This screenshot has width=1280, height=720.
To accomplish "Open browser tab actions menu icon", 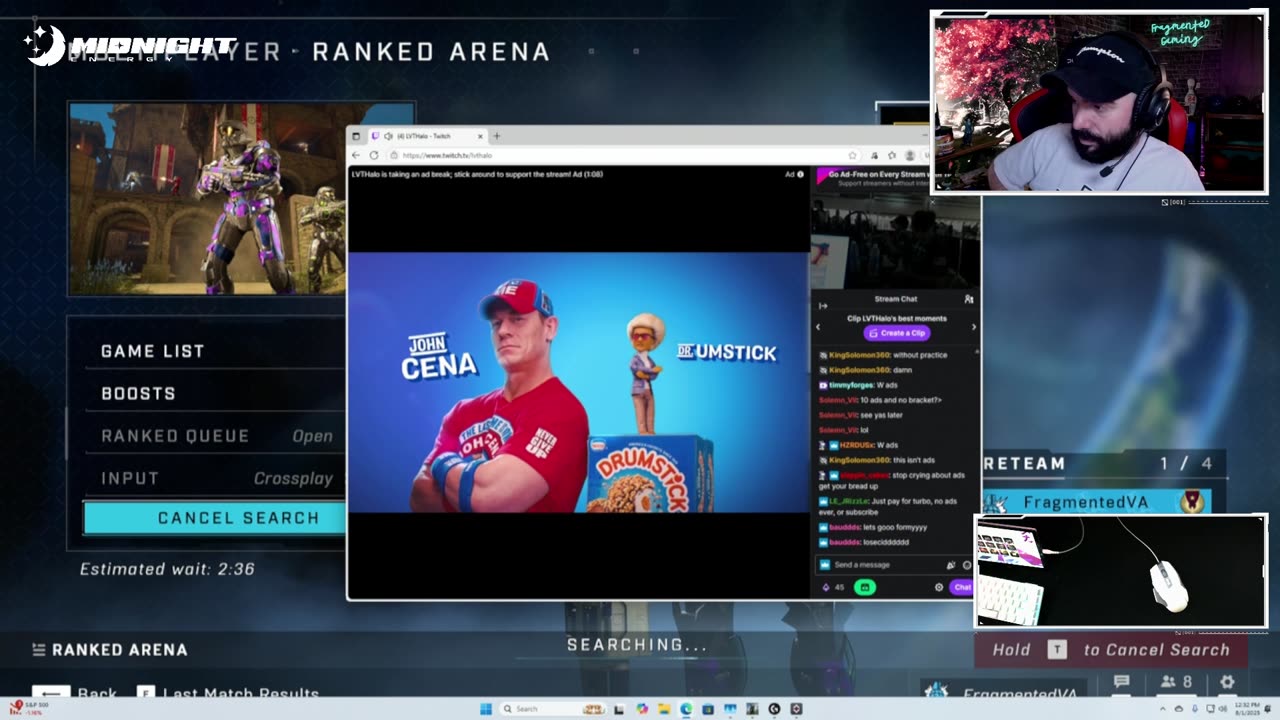I will pyautogui.click(x=356, y=136).
